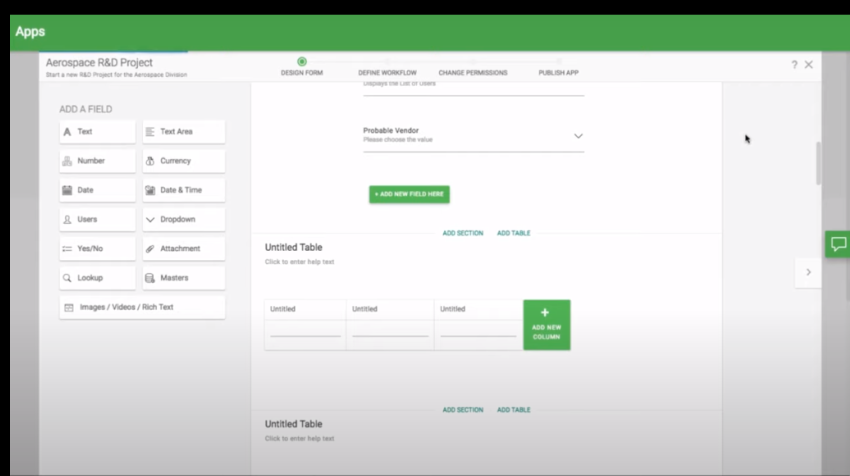The image size is (850, 476).
Task: Insert an Attachment field
Action: pos(183,249)
